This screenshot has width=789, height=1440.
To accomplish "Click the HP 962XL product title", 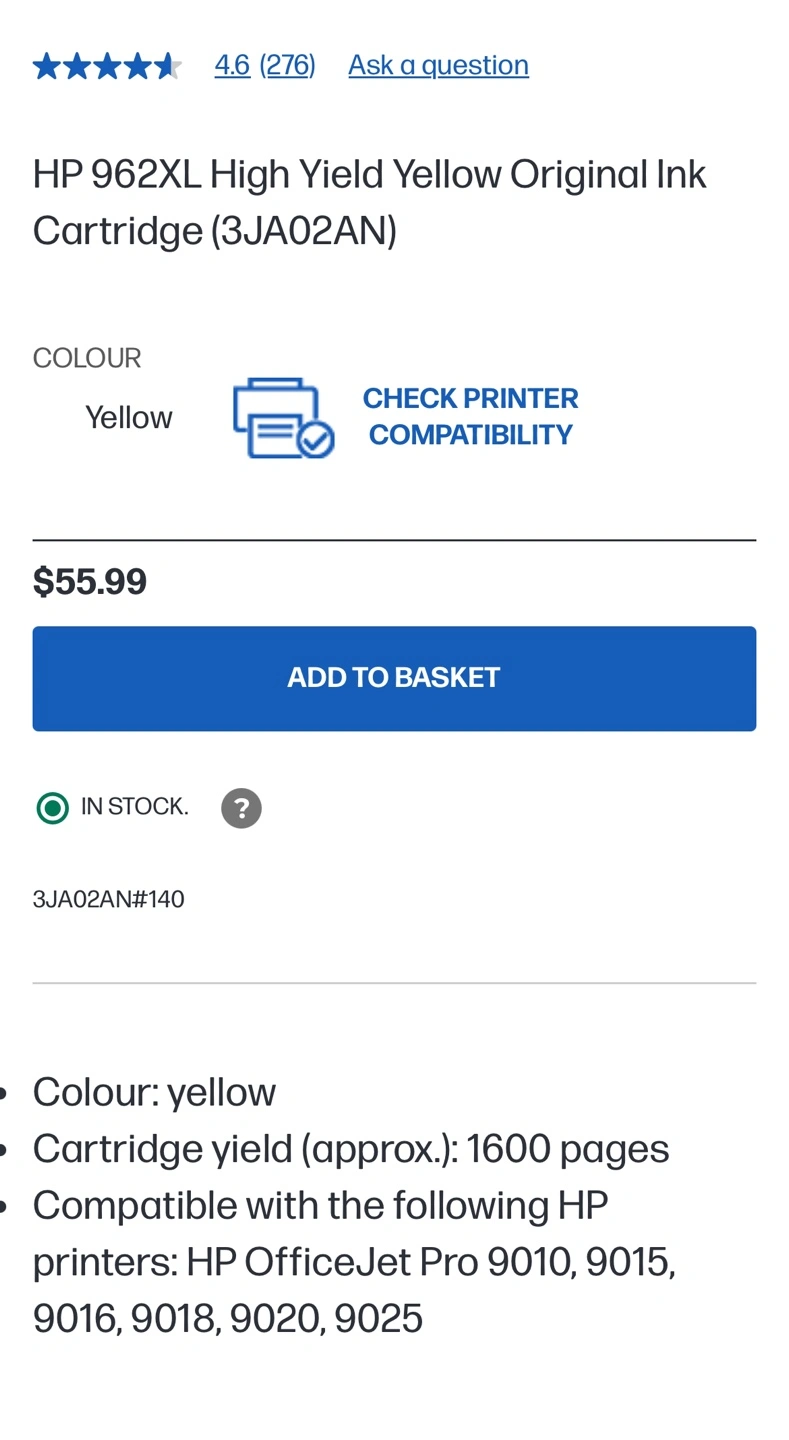I will (x=370, y=202).
